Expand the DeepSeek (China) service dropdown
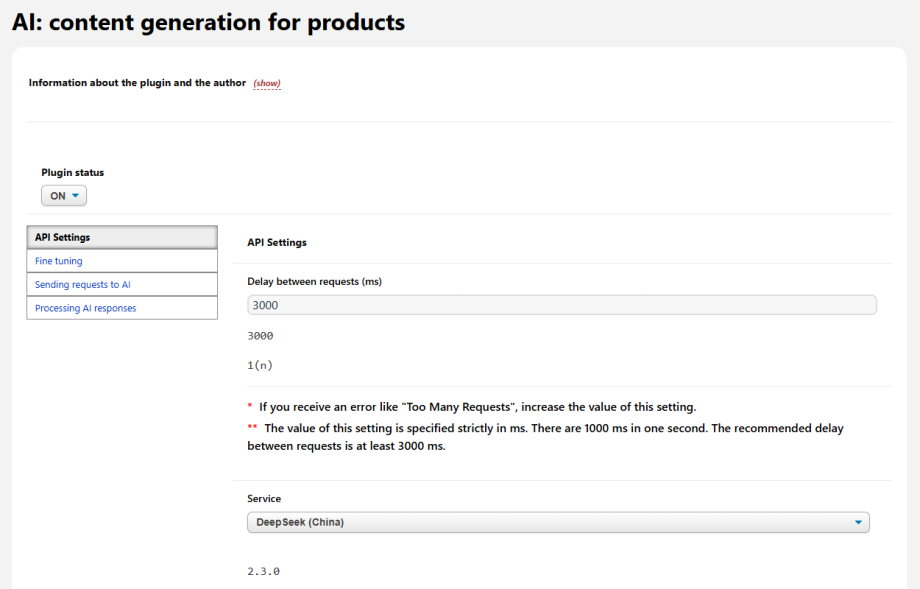The image size is (920, 589). [558, 522]
